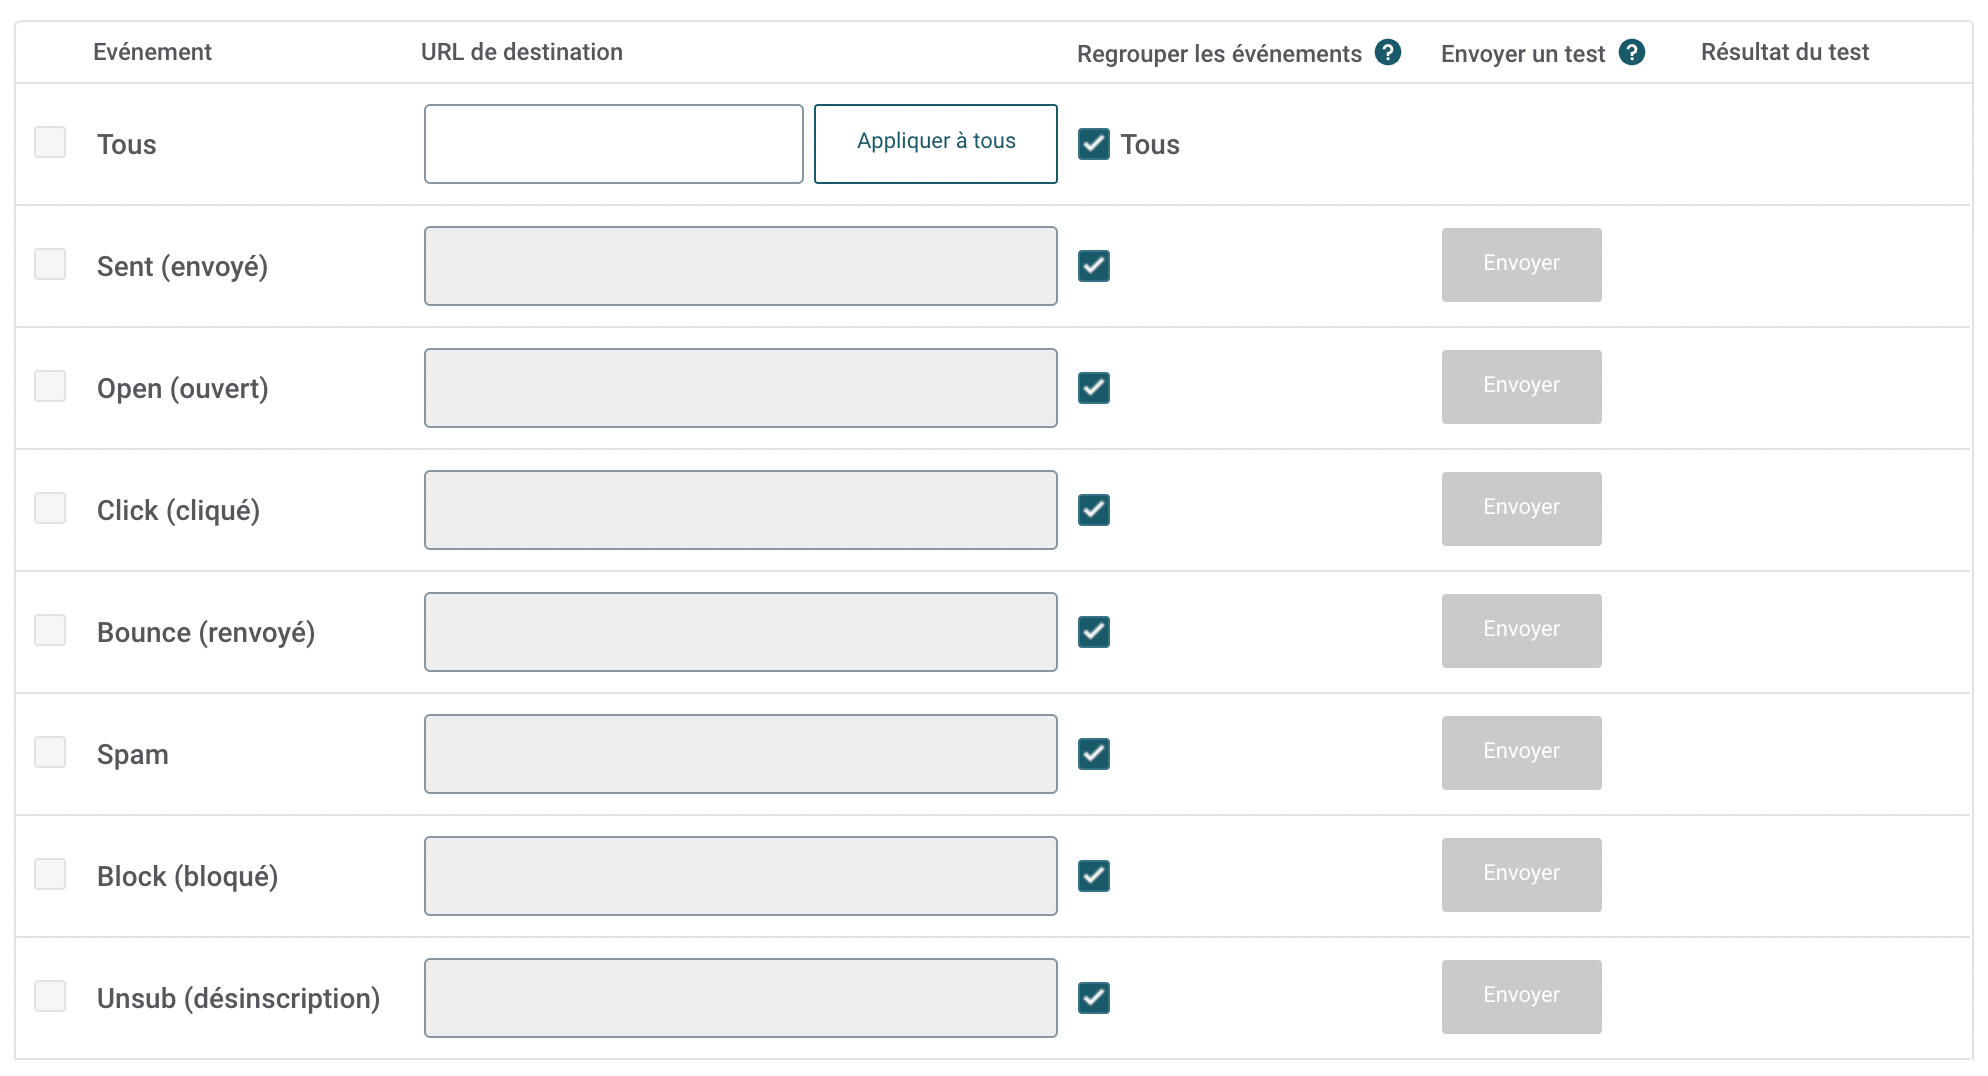Click the Résultat du test header

[1785, 52]
